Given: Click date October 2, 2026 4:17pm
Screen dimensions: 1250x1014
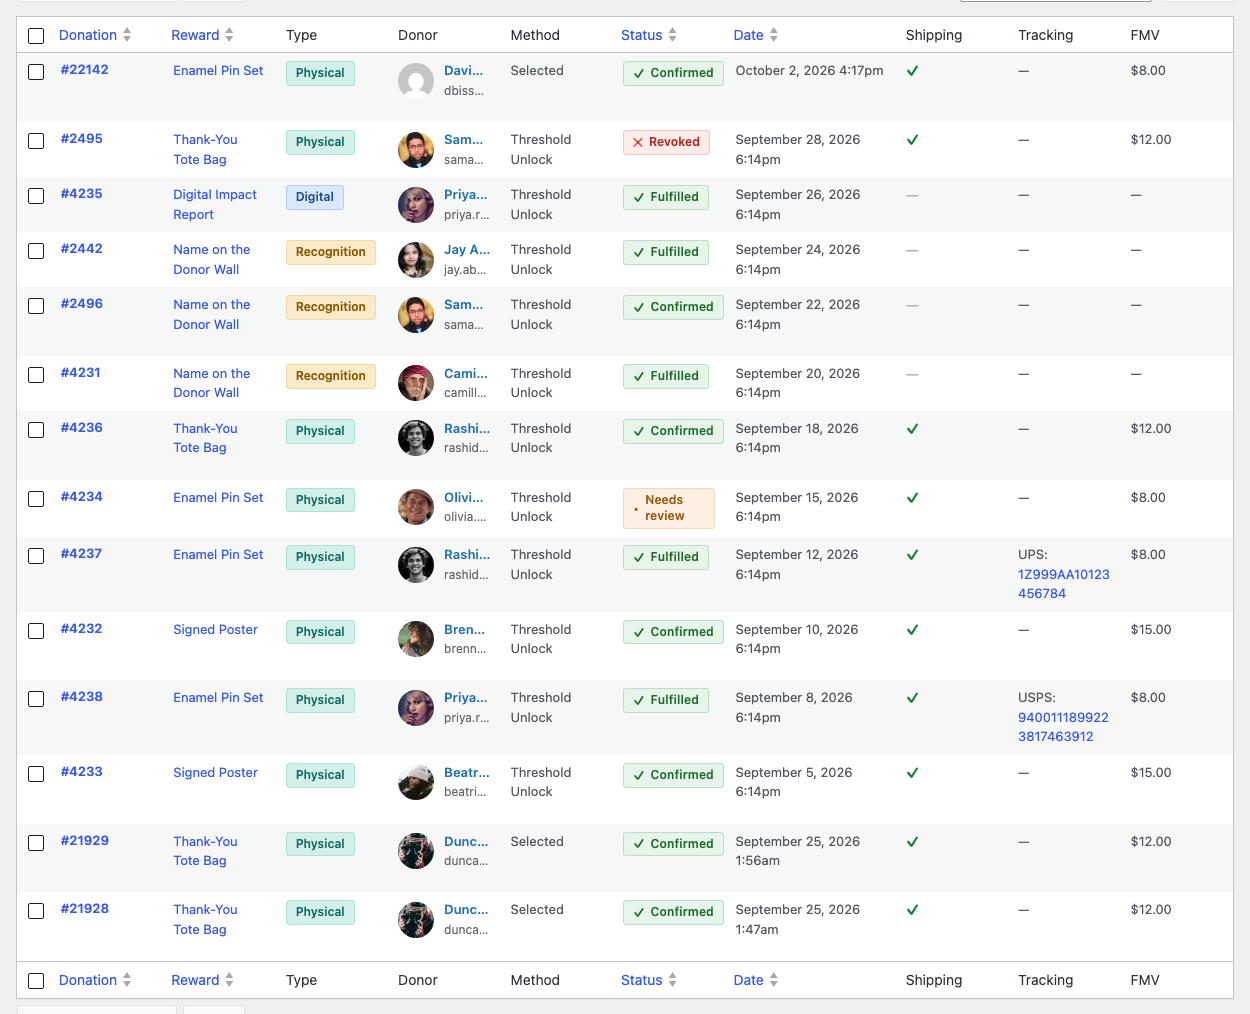Looking at the screenshot, I should [x=810, y=71].
